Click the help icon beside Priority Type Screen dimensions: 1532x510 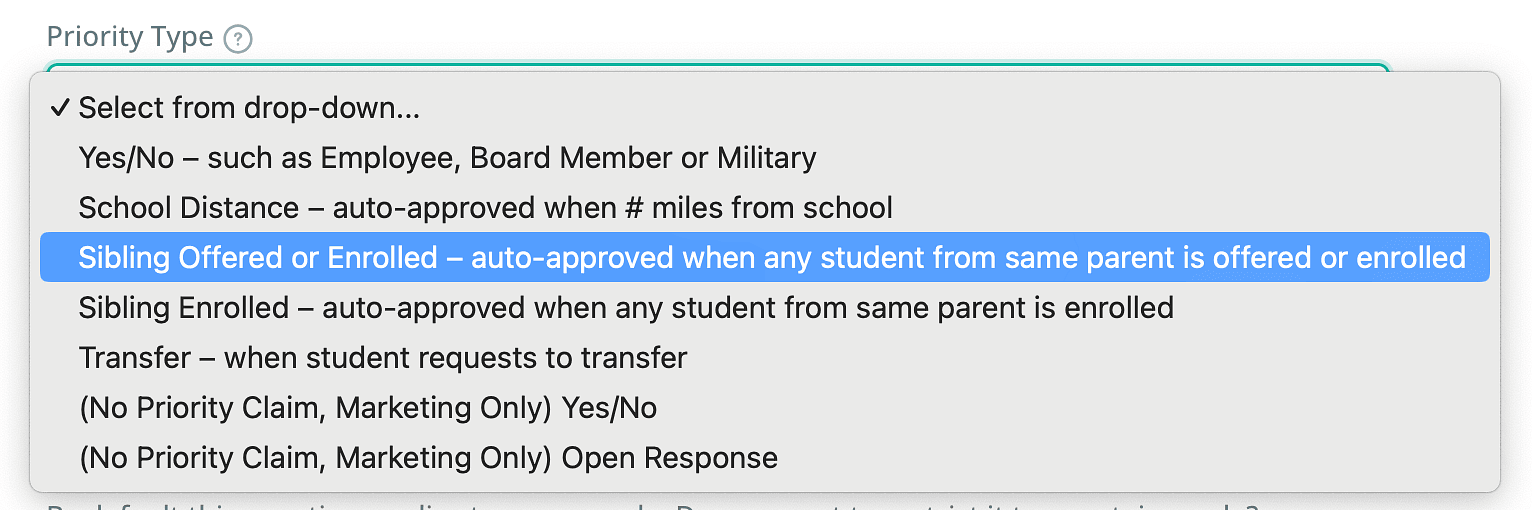(x=237, y=39)
